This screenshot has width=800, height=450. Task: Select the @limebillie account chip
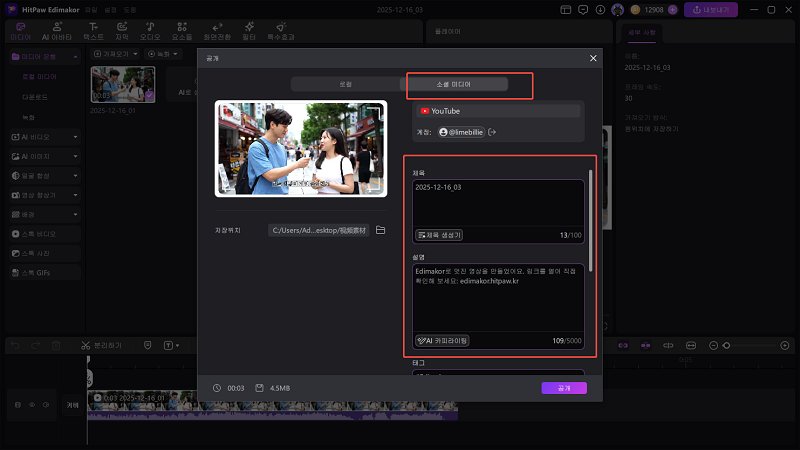coord(462,132)
